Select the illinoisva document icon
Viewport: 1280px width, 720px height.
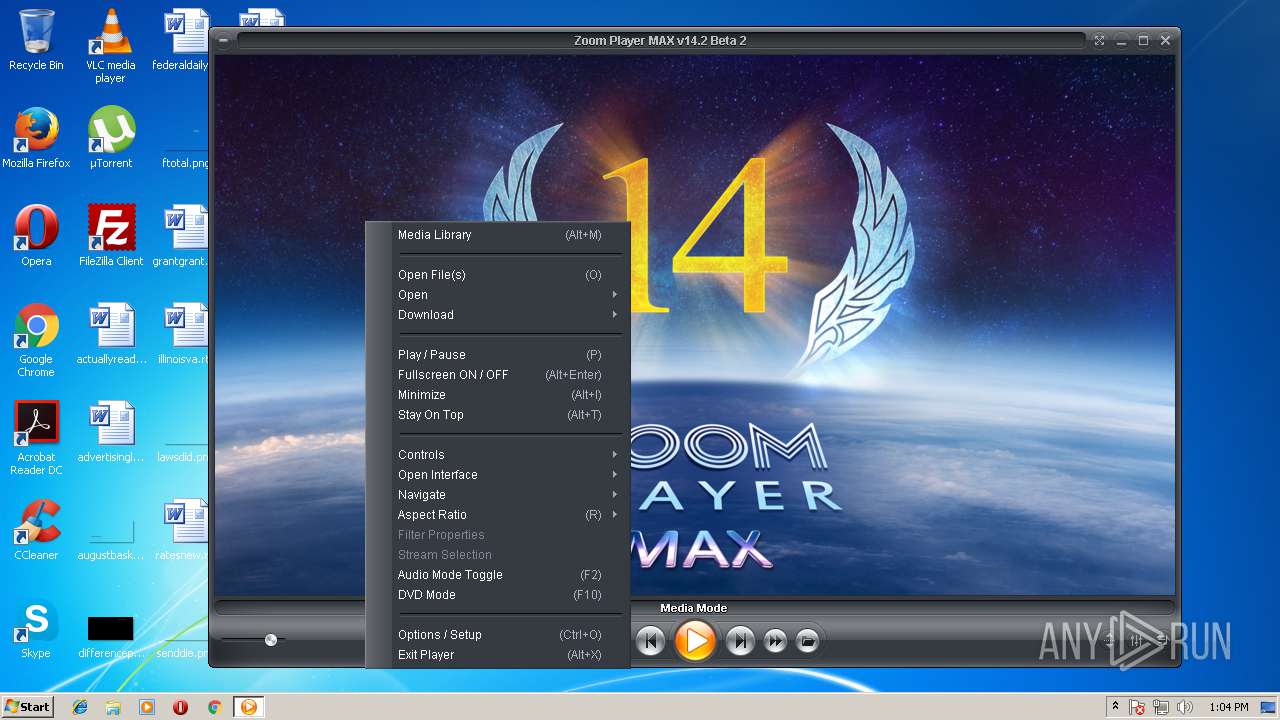(181, 334)
